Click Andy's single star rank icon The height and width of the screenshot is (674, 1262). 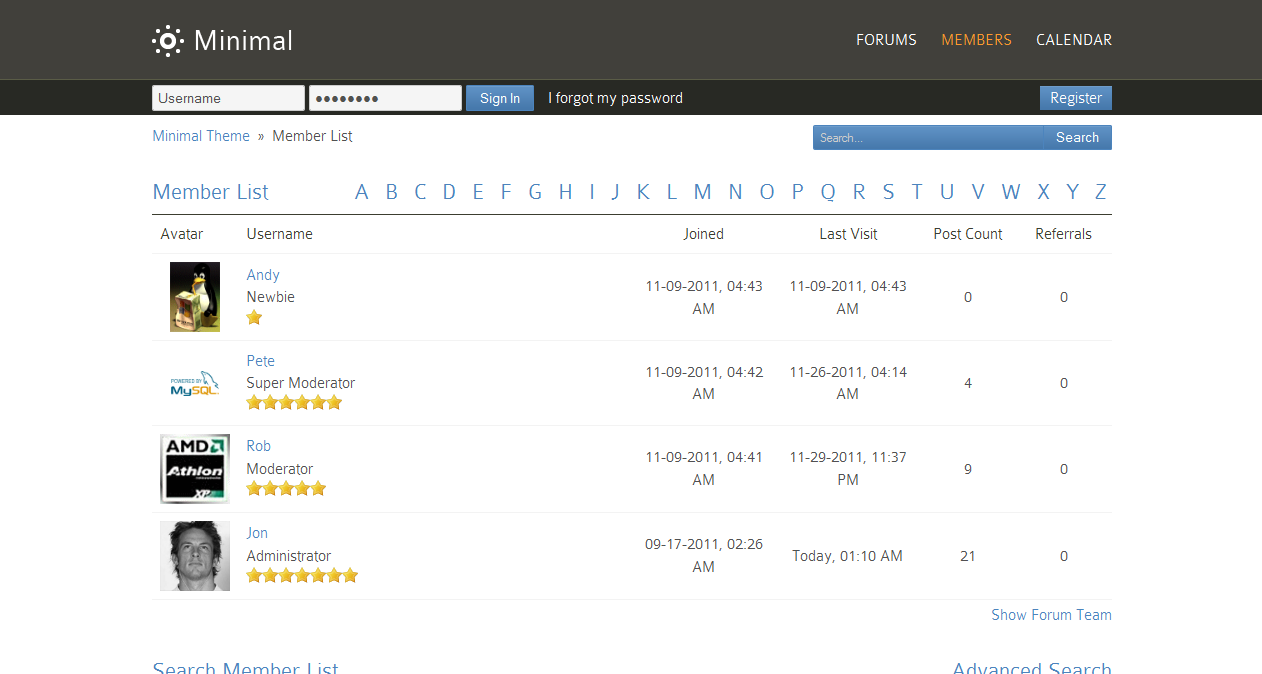pyautogui.click(x=254, y=317)
